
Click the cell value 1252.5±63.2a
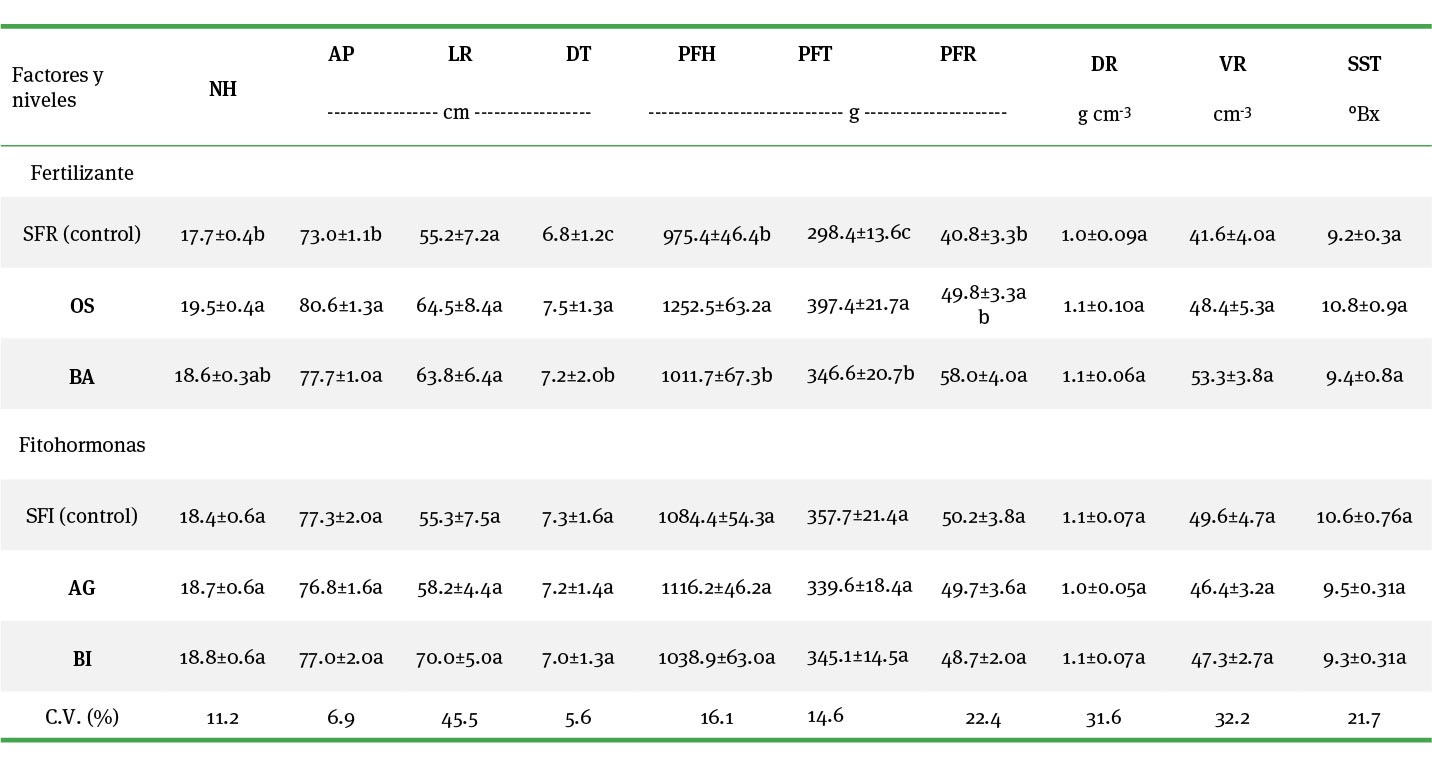[x=716, y=306]
